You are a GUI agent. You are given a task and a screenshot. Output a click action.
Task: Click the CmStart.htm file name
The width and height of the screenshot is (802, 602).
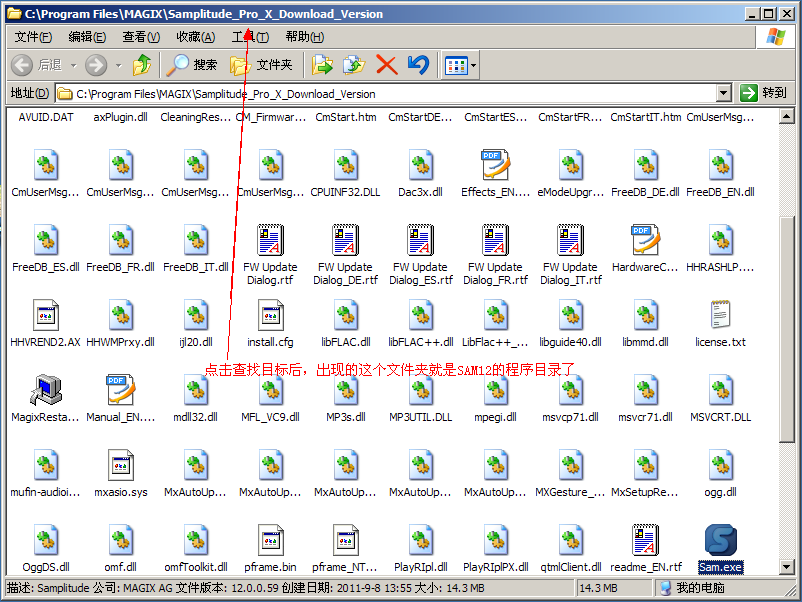click(345, 117)
